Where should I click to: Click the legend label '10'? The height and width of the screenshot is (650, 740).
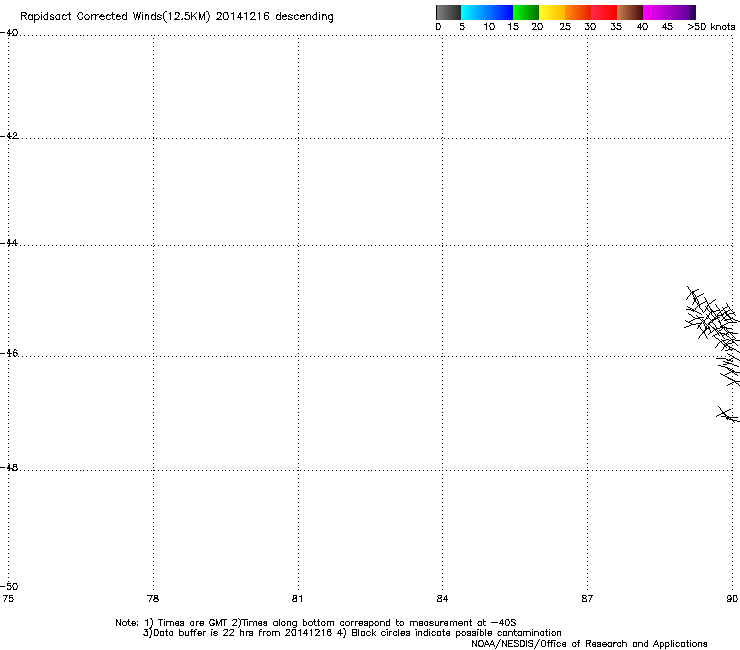pos(489,27)
